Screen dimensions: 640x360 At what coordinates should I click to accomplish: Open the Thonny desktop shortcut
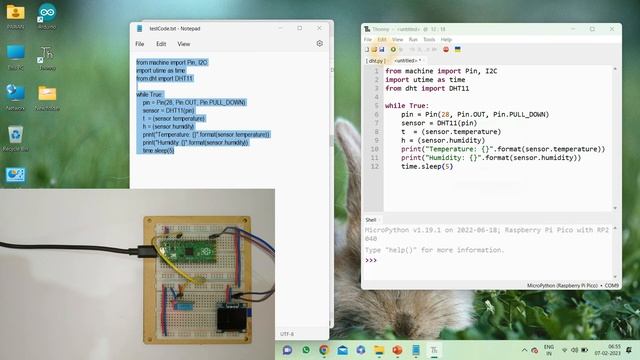pos(47,57)
